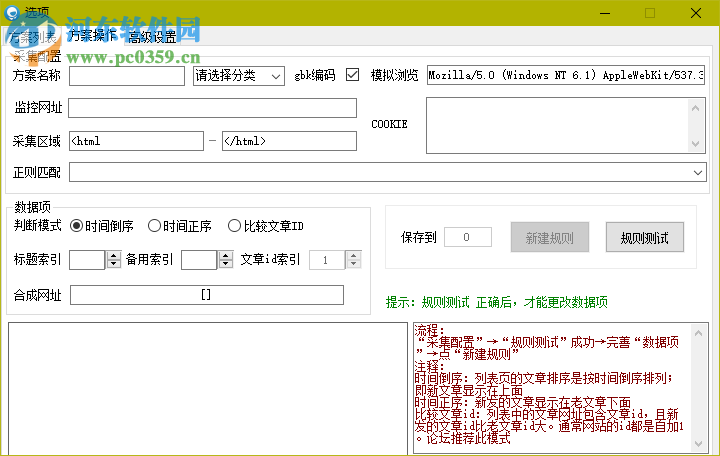Increase 文章id索引 with up arrow
720x456 pixels.
point(353,255)
